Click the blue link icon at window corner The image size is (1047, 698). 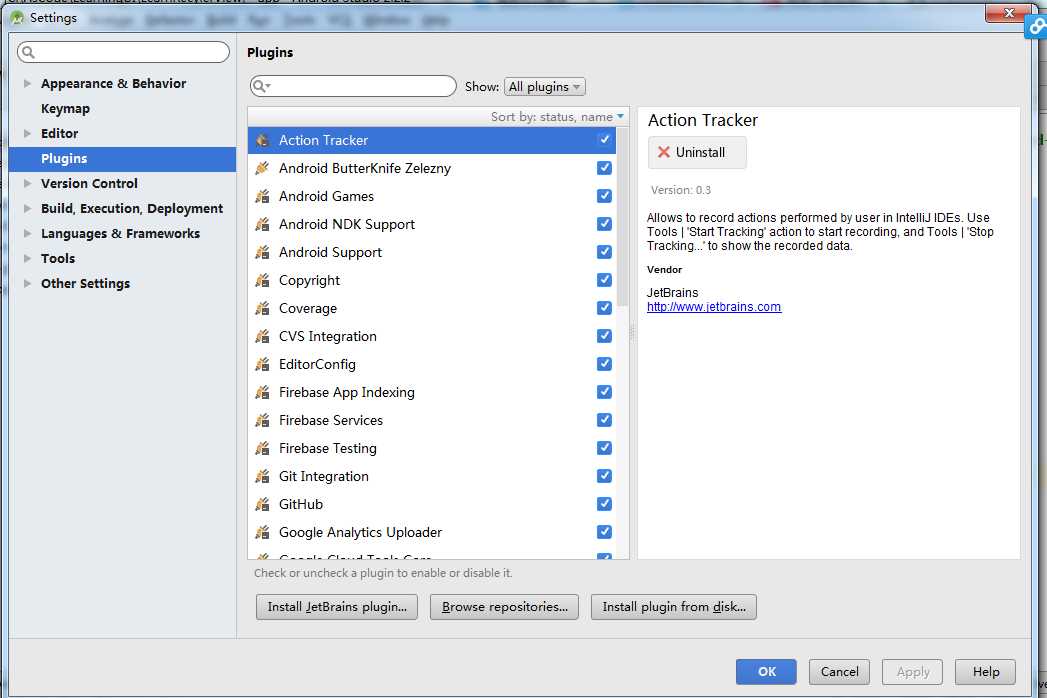click(x=1037, y=27)
